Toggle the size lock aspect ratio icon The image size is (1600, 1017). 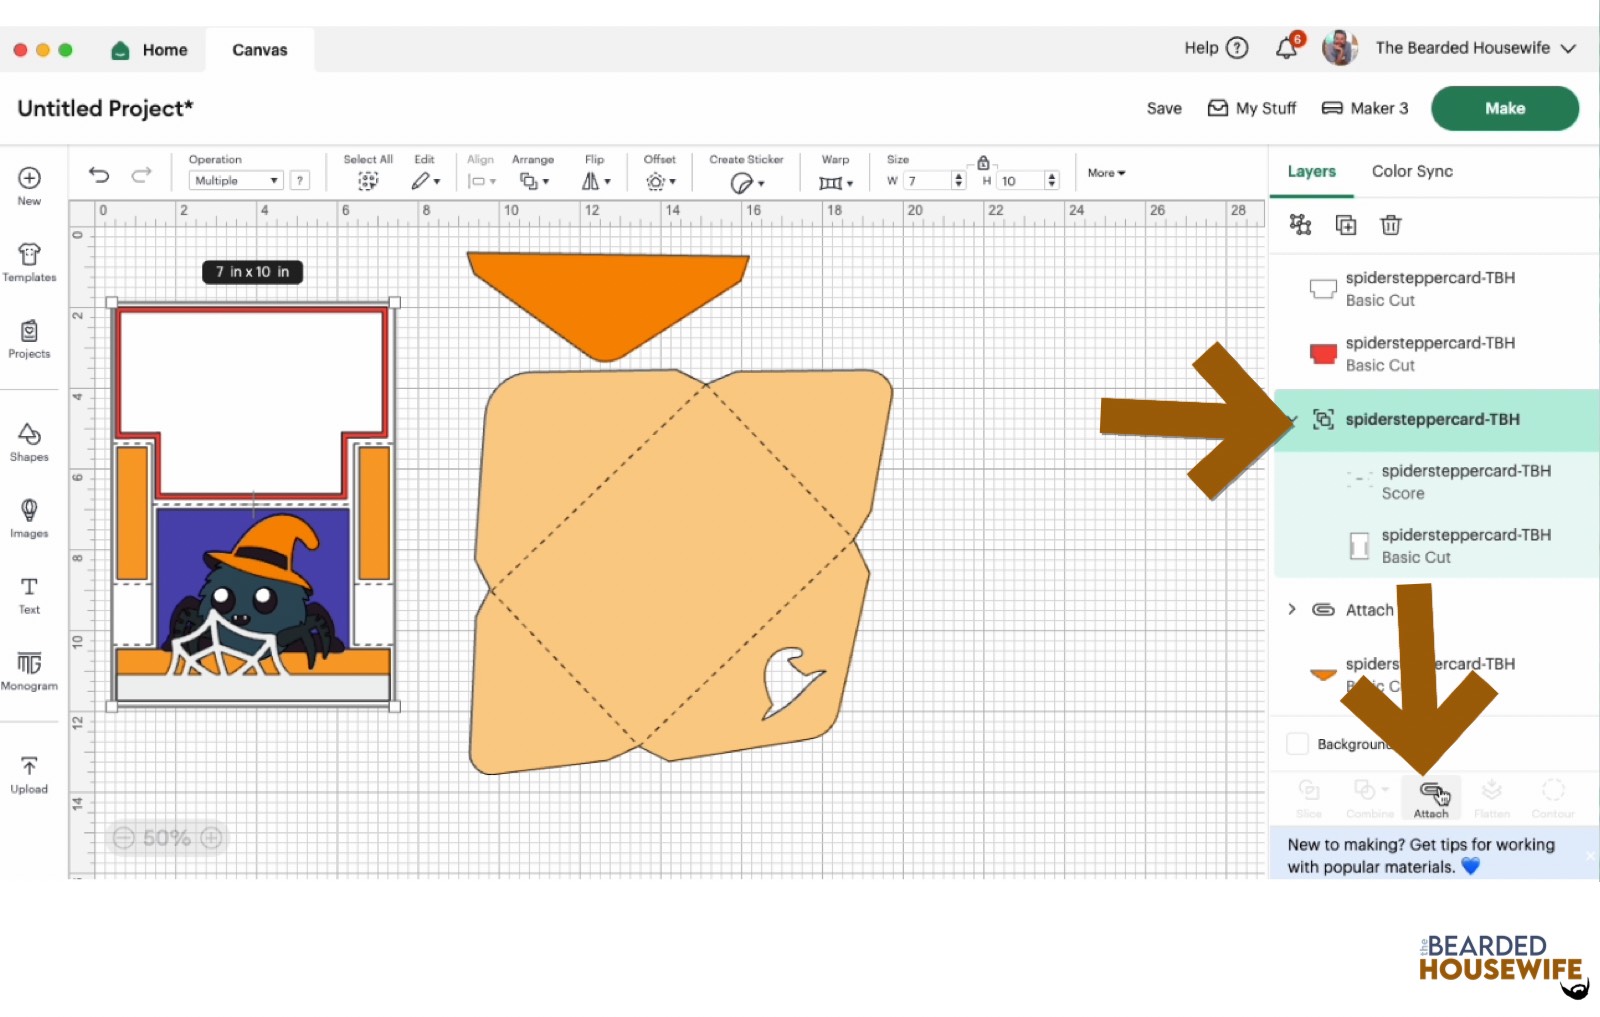(x=983, y=163)
